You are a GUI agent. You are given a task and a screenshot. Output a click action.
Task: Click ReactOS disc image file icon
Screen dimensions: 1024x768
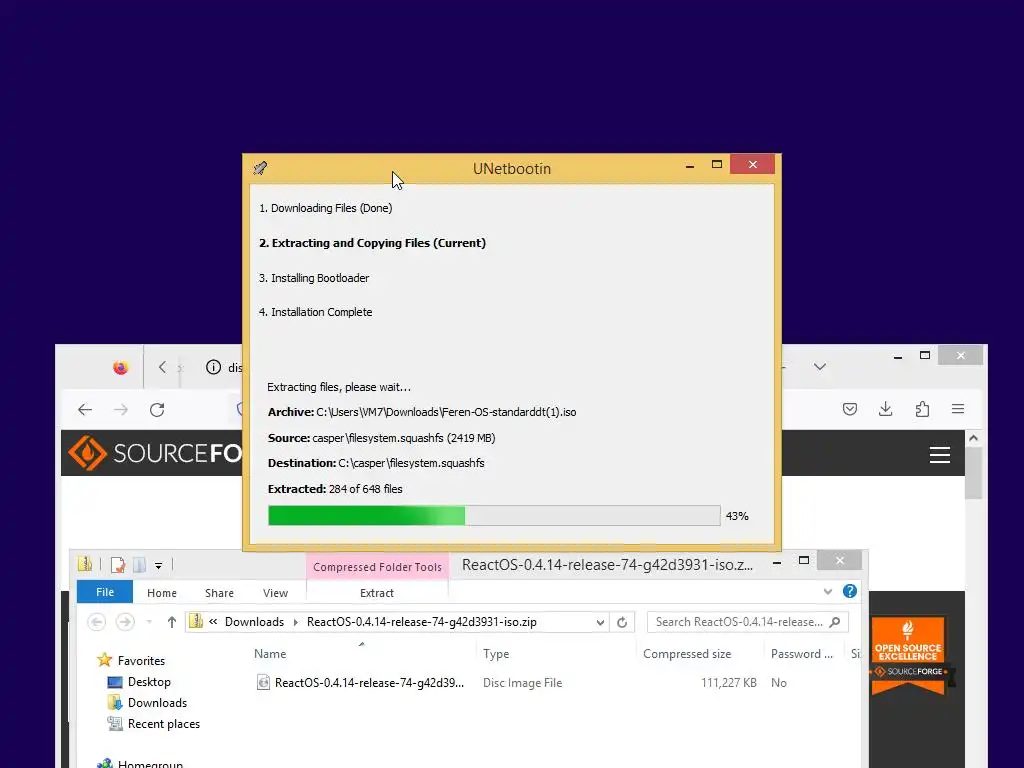(263, 682)
